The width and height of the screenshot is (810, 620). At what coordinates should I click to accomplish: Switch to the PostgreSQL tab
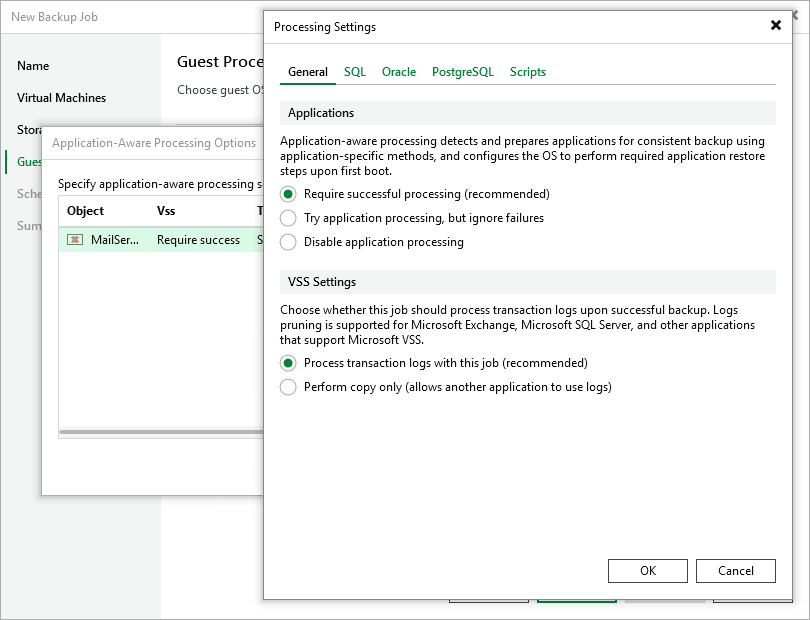click(462, 72)
